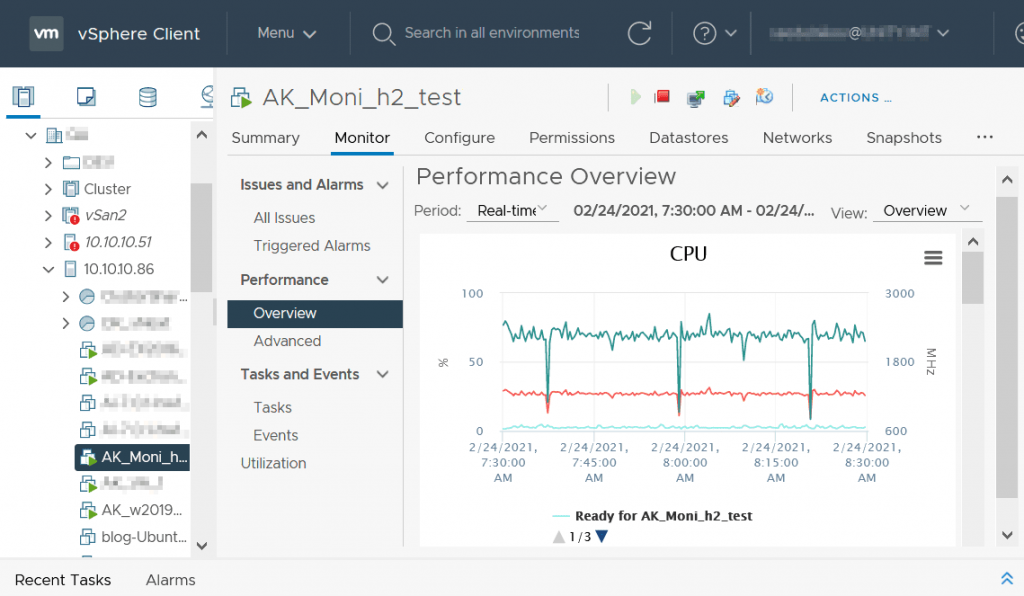The image size is (1024, 596).
Task: Open the Summary tab
Action: 265,138
